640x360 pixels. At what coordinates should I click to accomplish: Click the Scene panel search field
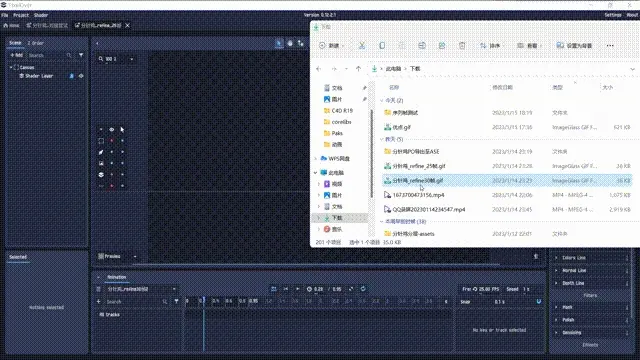pyautogui.click(x=50, y=55)
